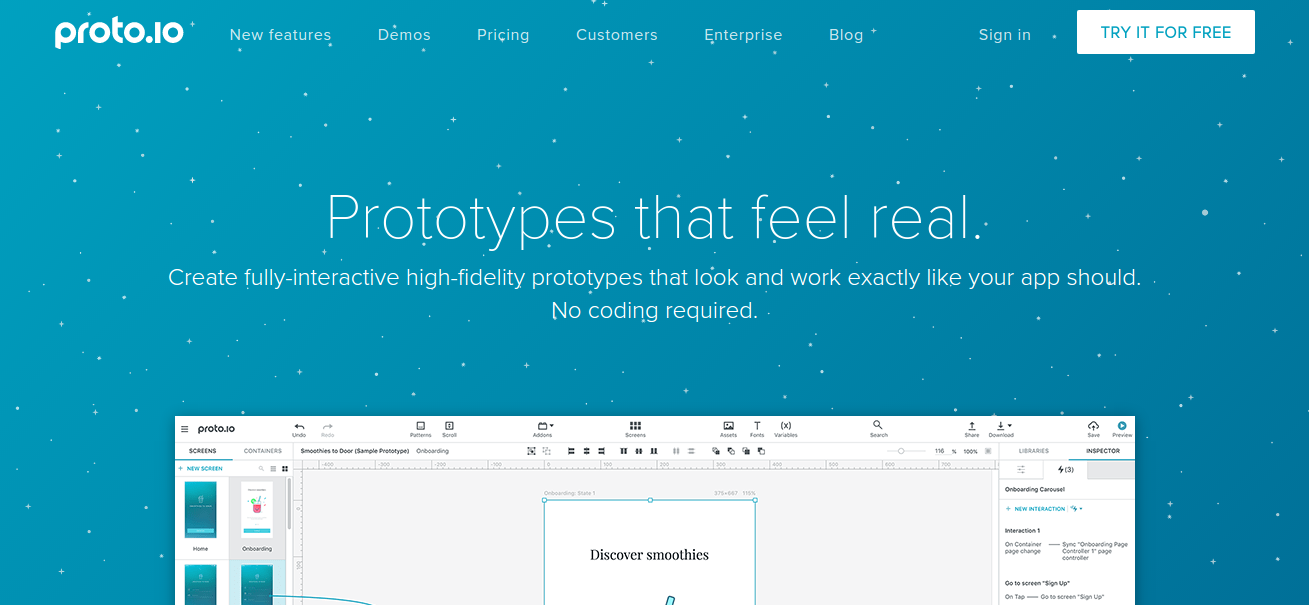This screenshot has width=1309, height=605.
Task: Click the Onboarding breadcrumb beside the project name
Action: coord(432,451)
